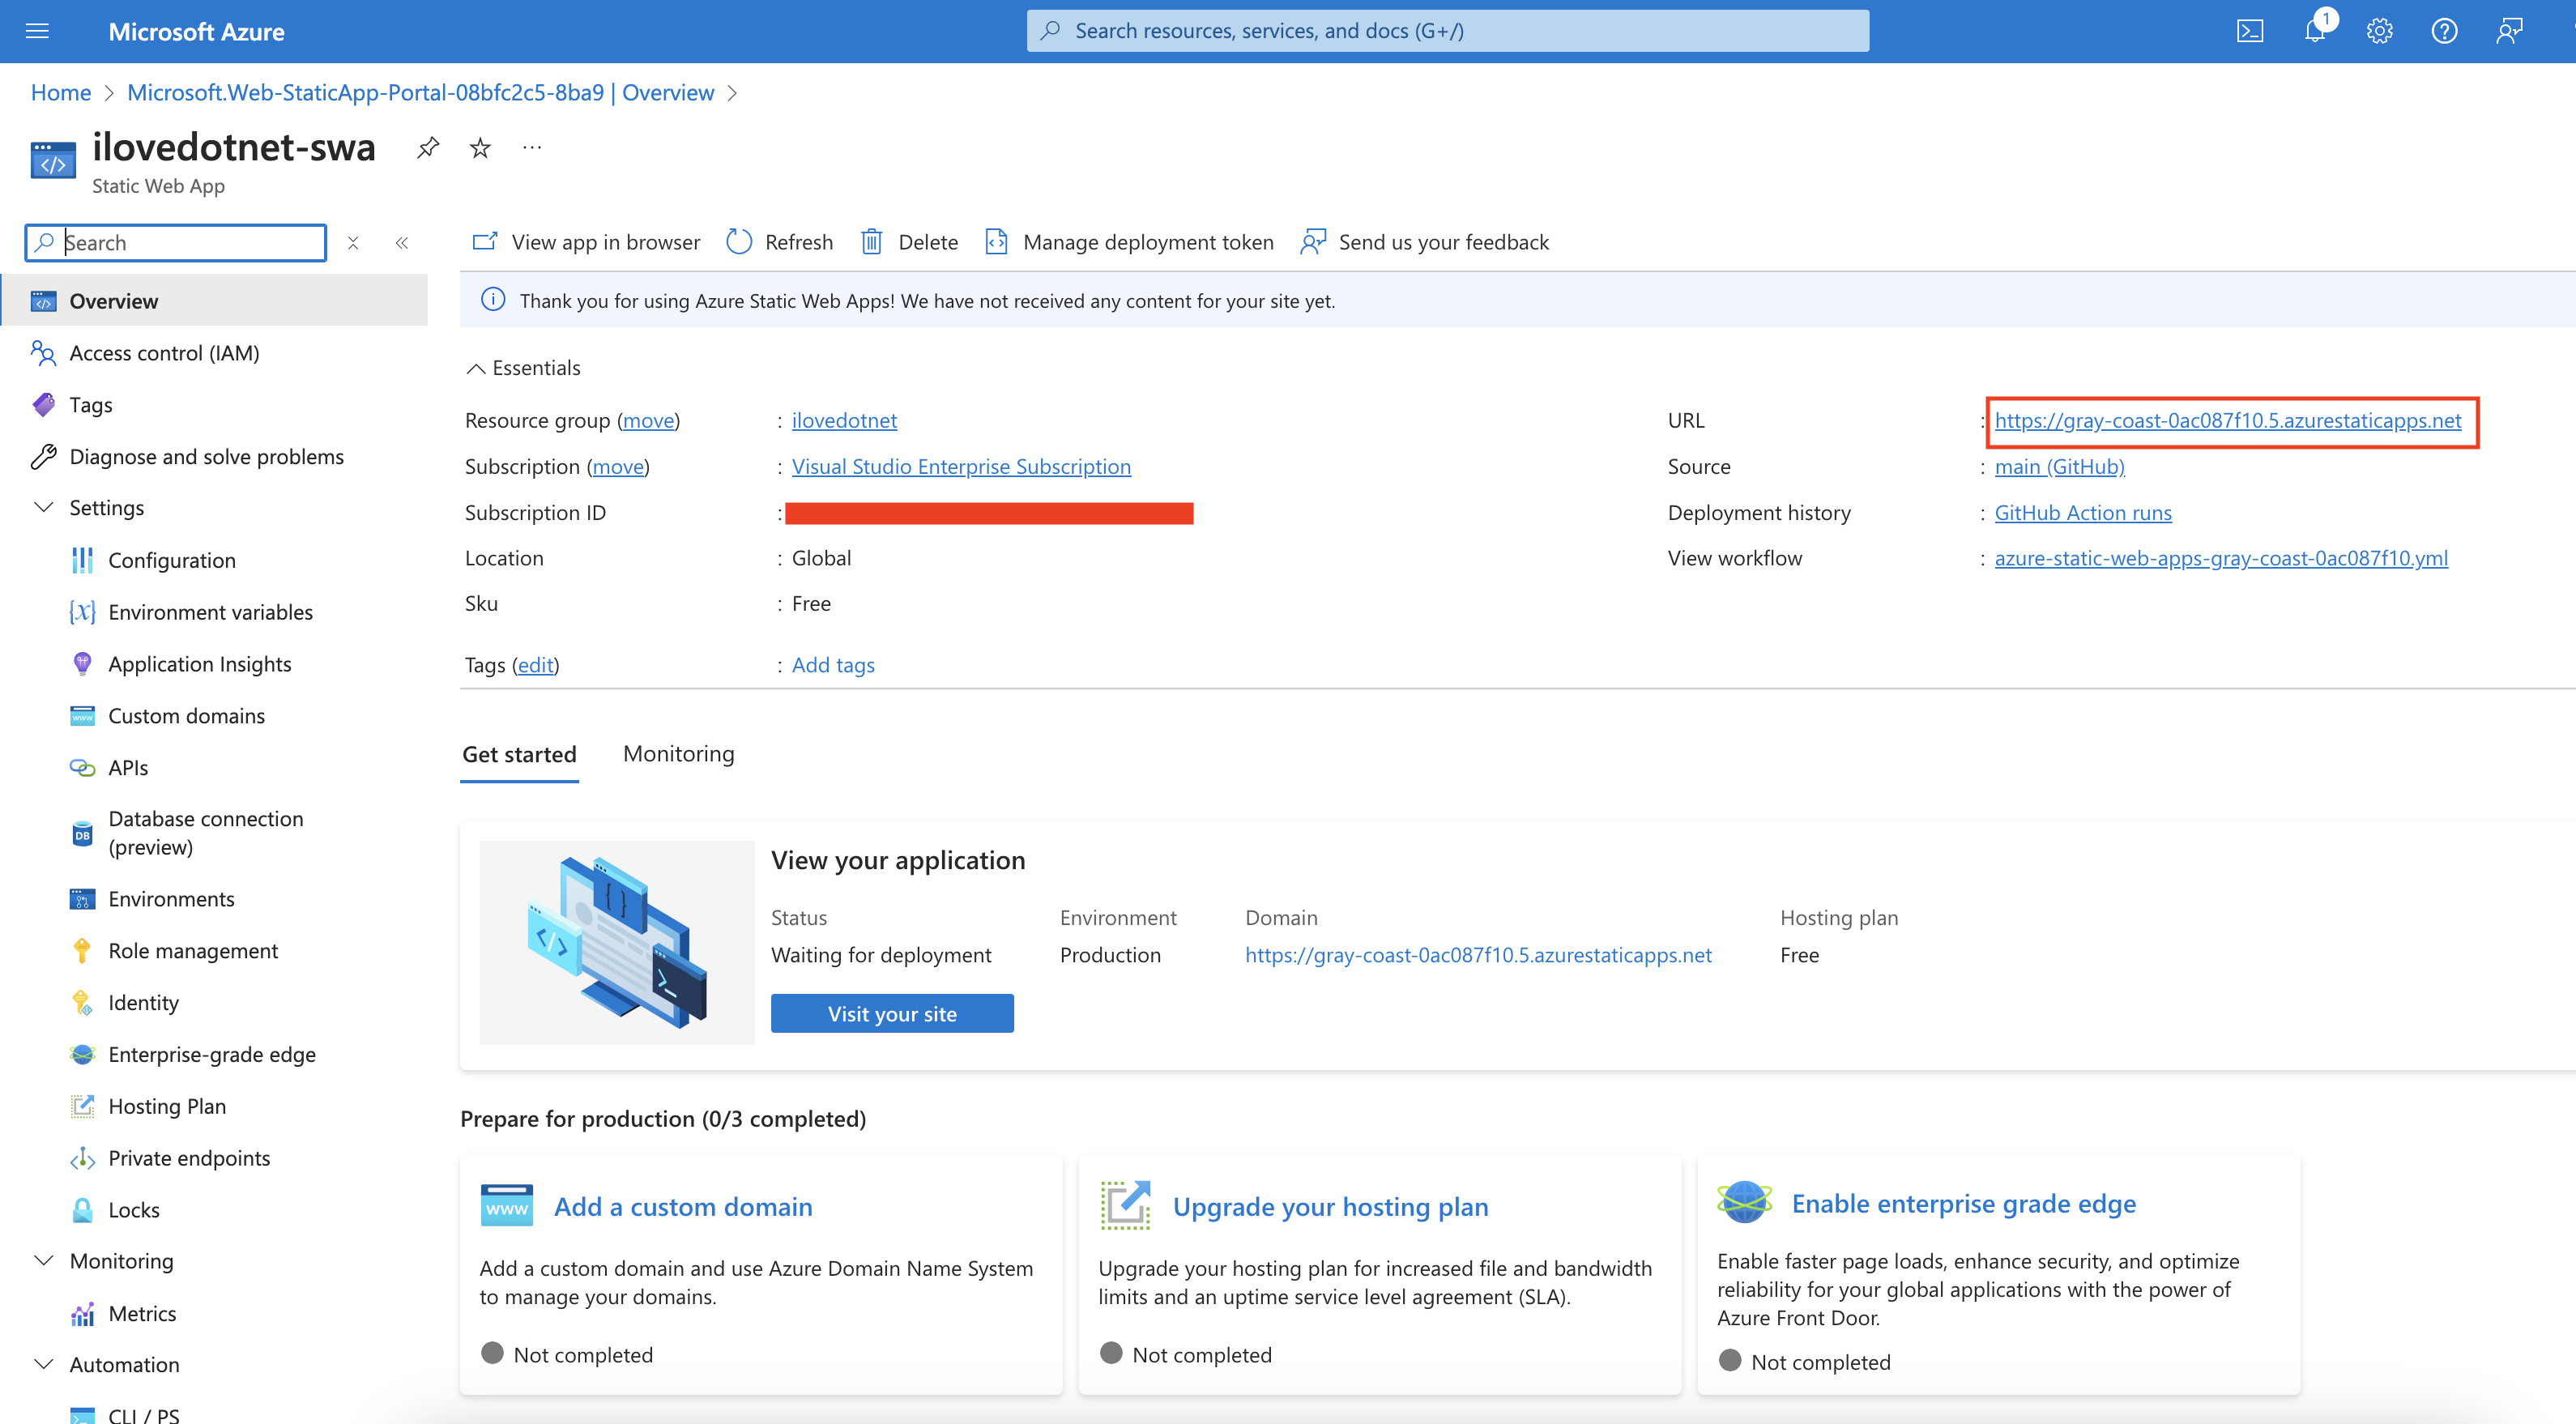Image resolution: width=2576 pixels, height=1424 pixels.
Task: Click move next to Subscription
Action: click(618, 467)
